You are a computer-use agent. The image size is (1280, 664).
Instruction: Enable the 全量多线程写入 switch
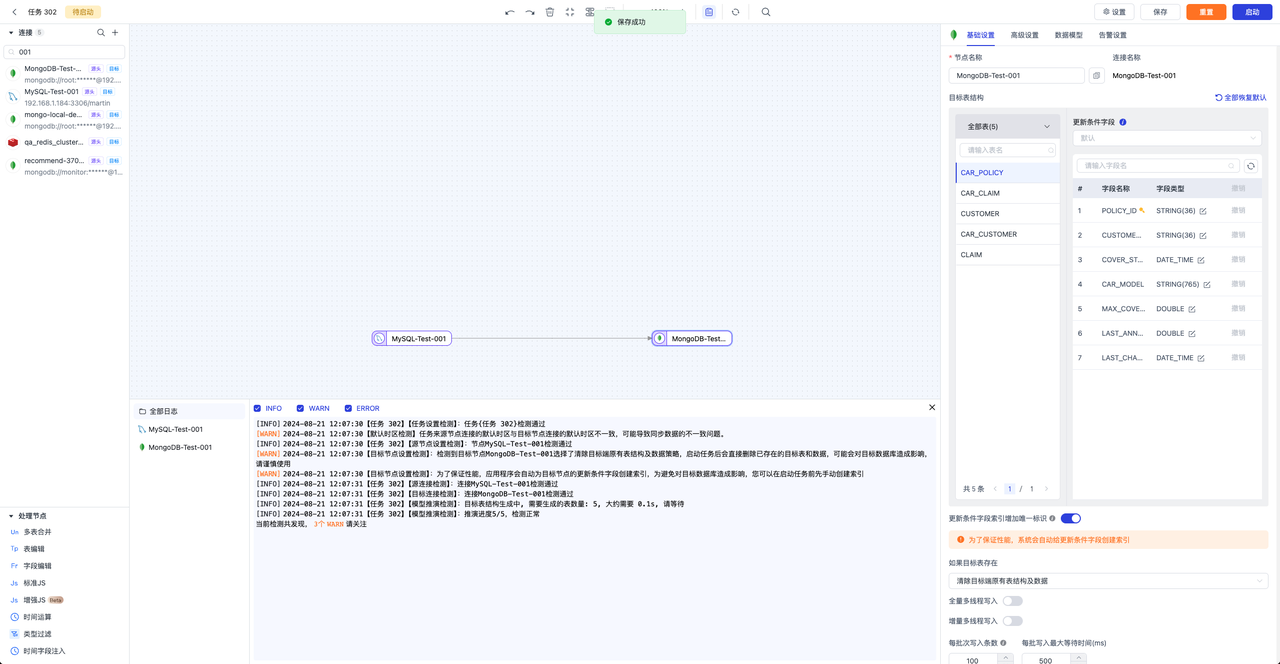(x=1012, y=601)
